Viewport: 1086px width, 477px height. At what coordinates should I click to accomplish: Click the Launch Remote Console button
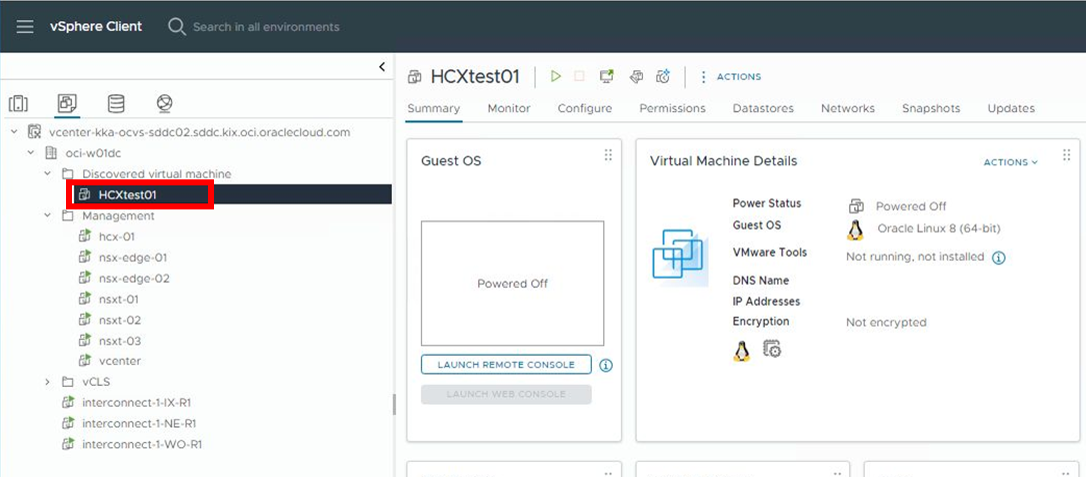click(506, 365)
